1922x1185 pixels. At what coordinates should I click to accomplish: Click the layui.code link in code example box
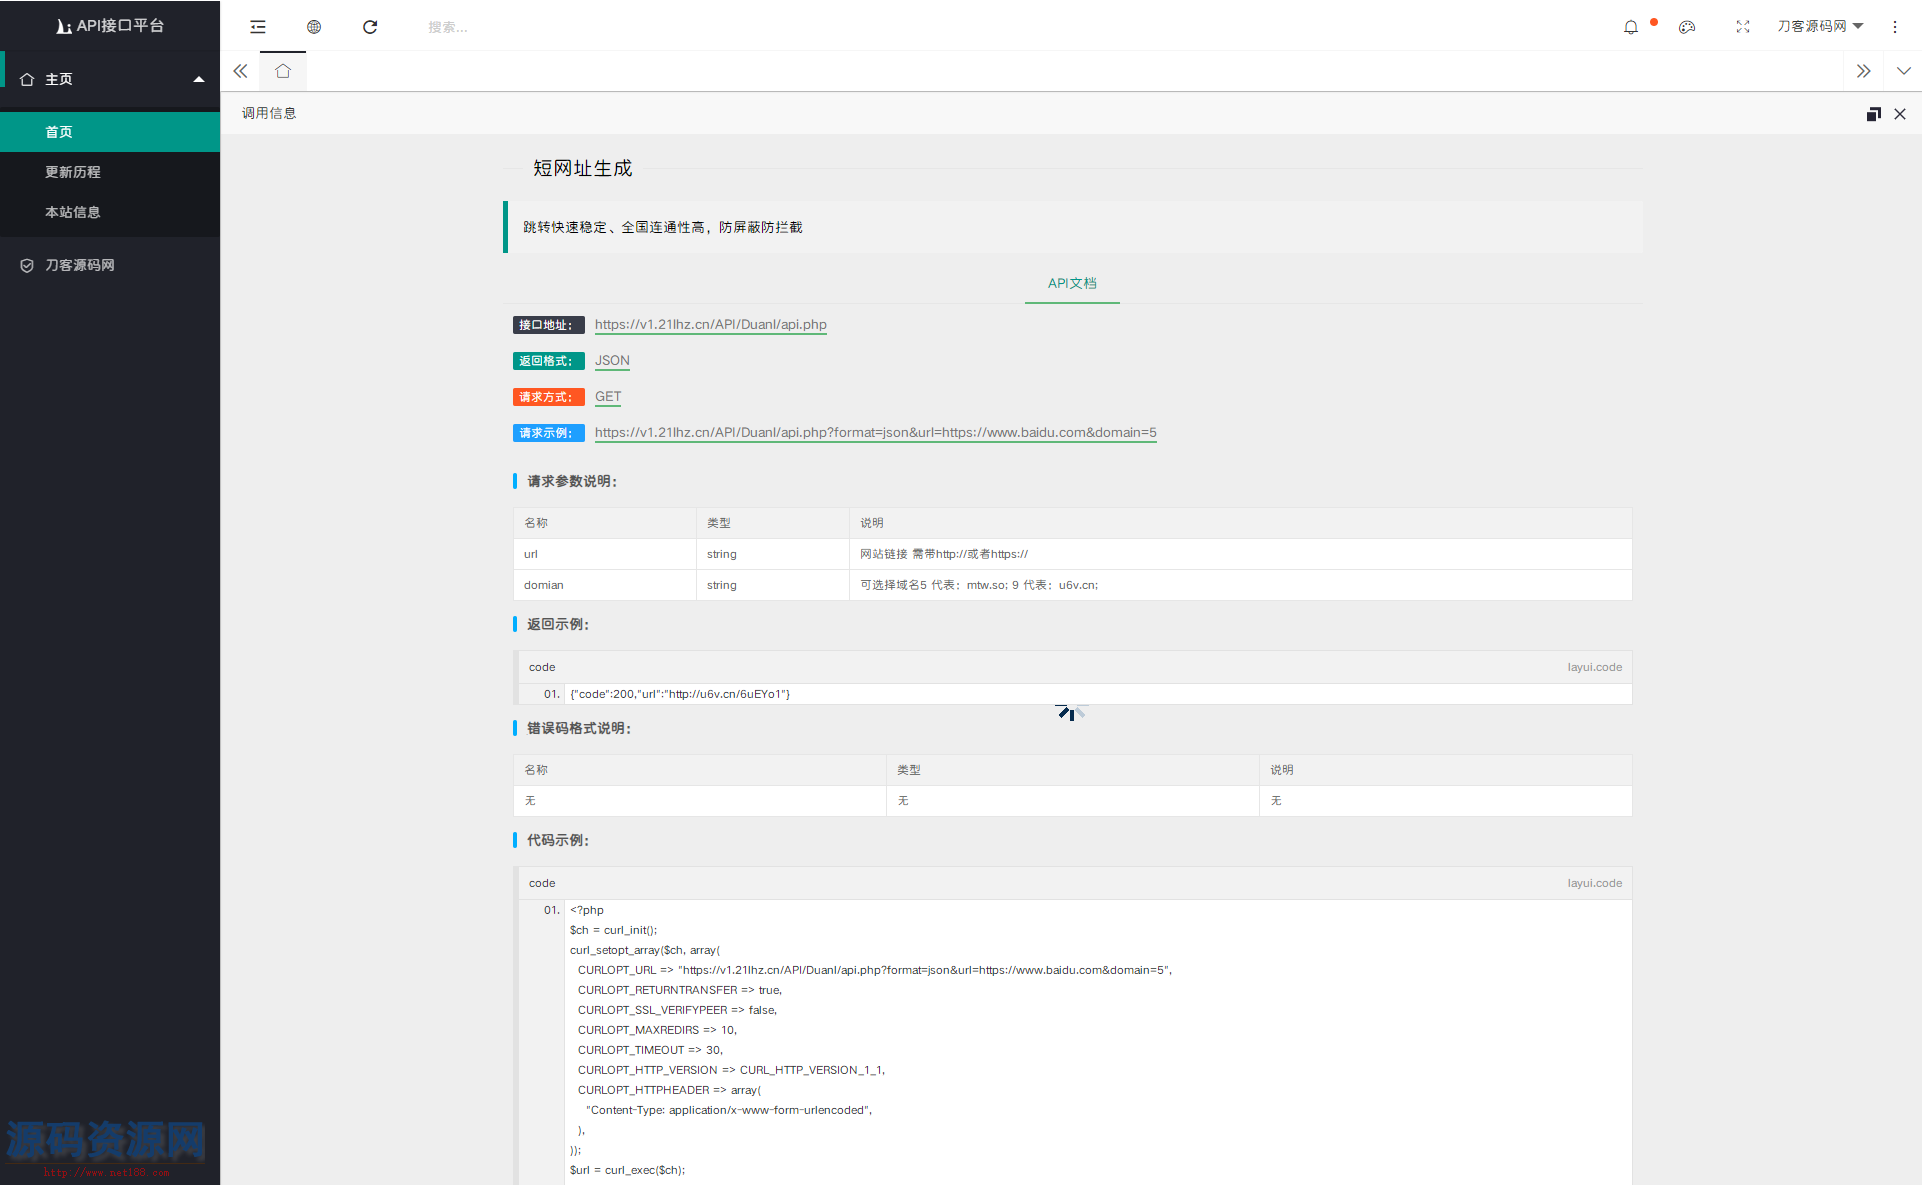click(1595, 883)
